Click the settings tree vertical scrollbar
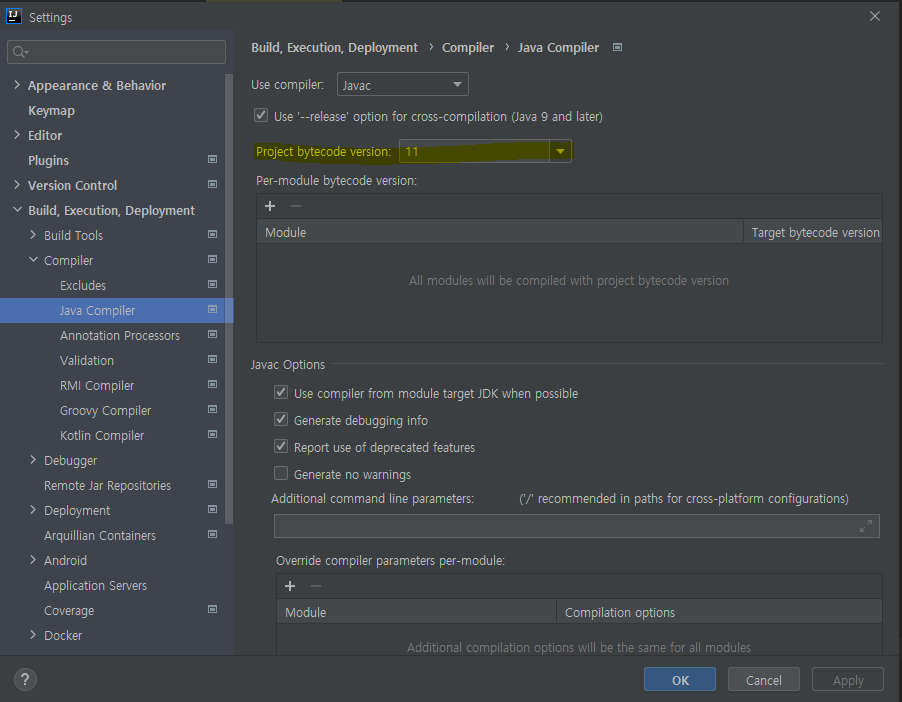 click(x=229, y=299)
